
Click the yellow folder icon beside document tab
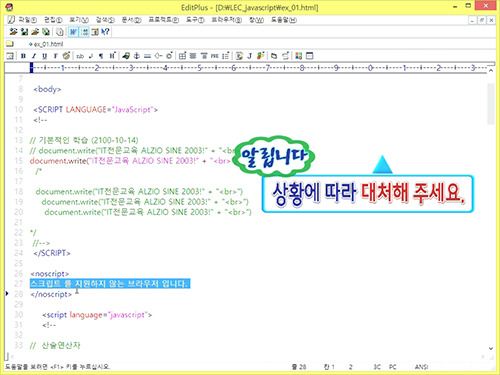pos(10,44)
